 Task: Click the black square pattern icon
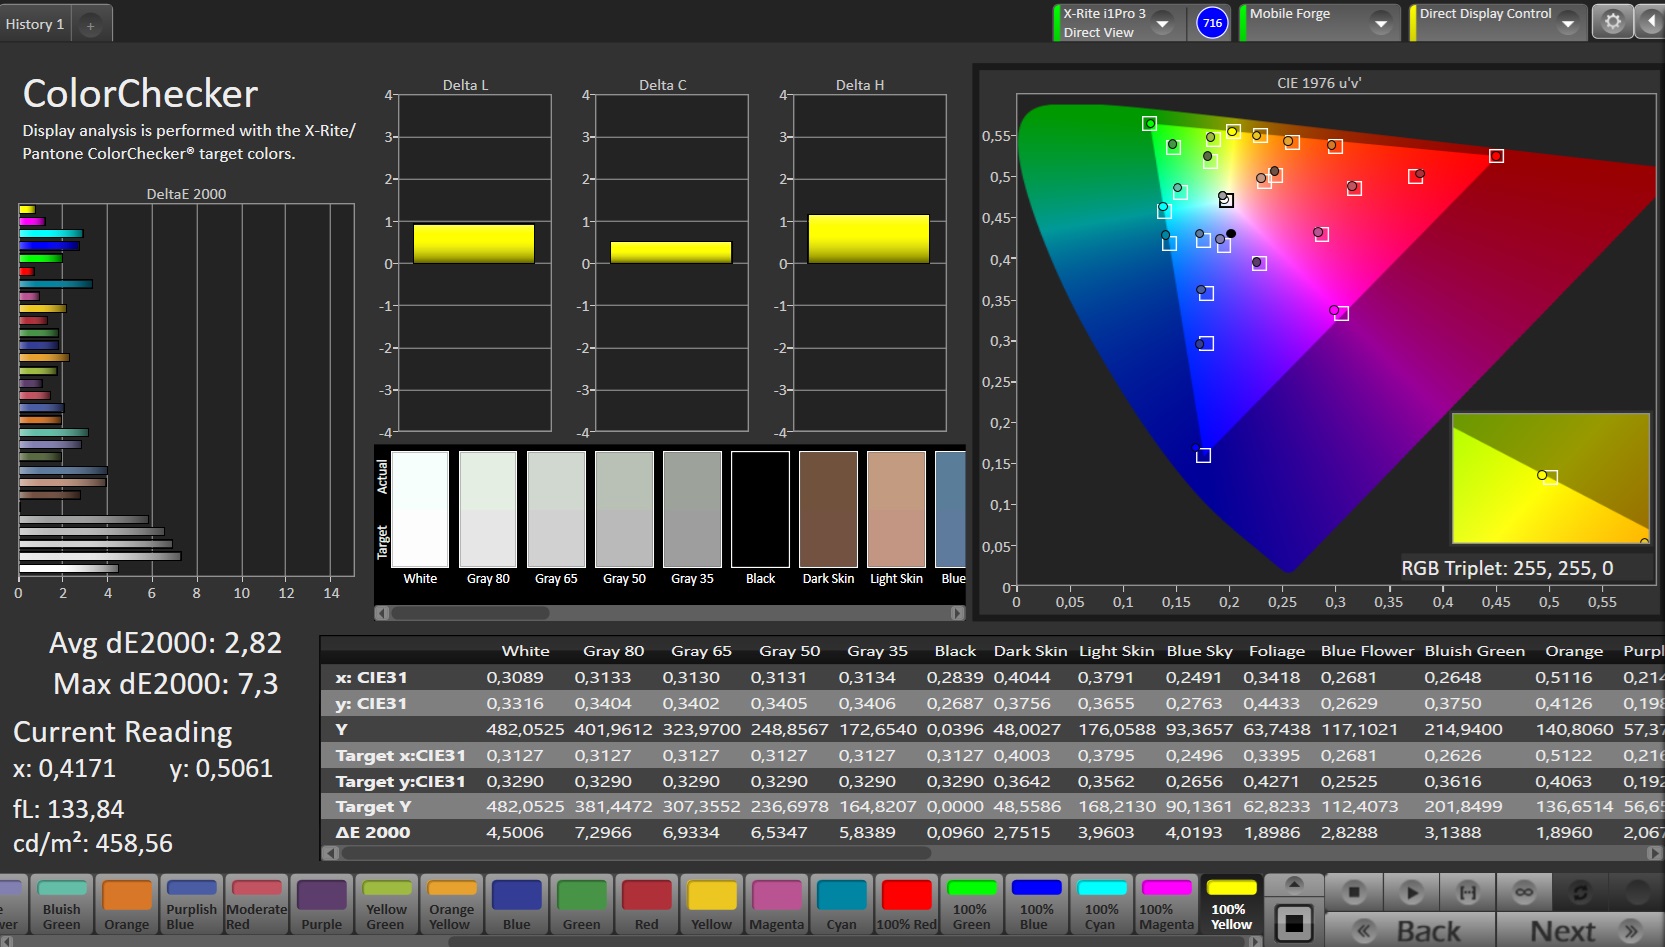(x=1294, y=923)
